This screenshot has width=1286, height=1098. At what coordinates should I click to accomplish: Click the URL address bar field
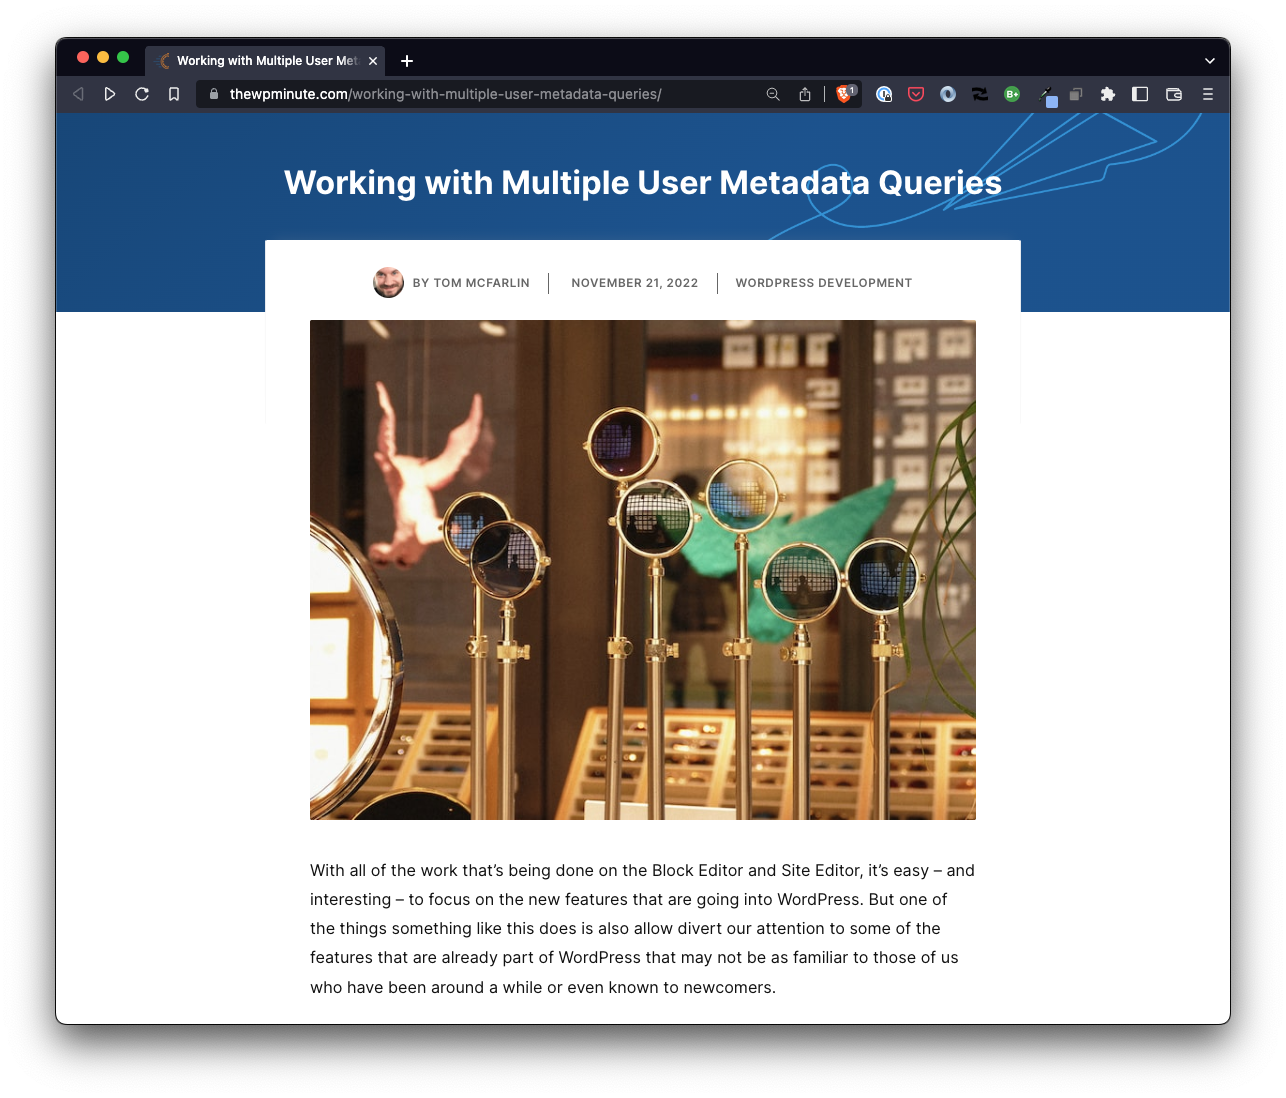point(480,94)
